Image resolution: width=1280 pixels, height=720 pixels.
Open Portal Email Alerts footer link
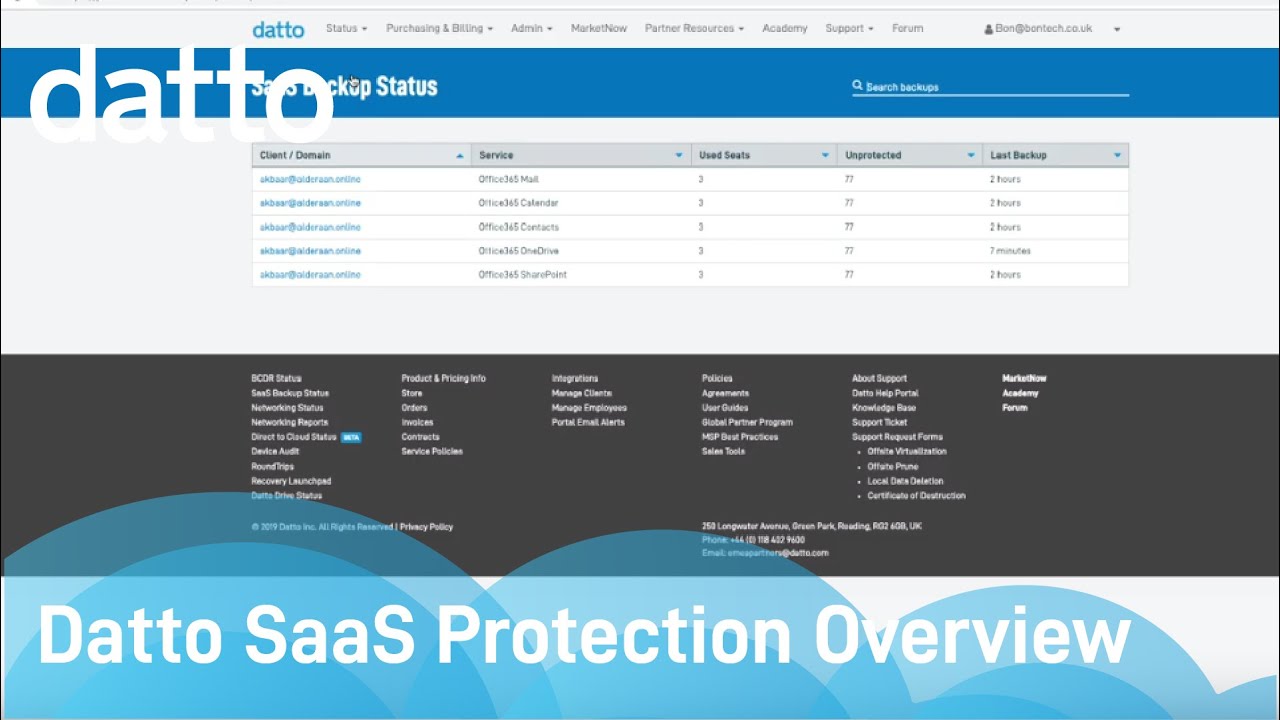588,422
